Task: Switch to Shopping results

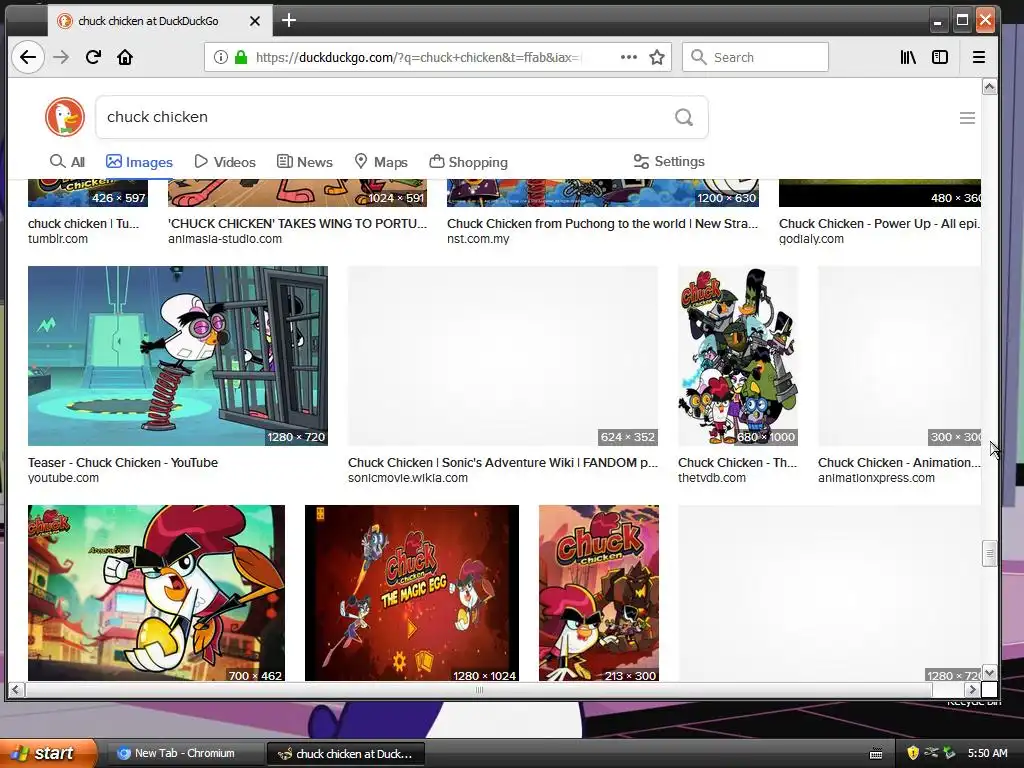Action: [468, 162]
